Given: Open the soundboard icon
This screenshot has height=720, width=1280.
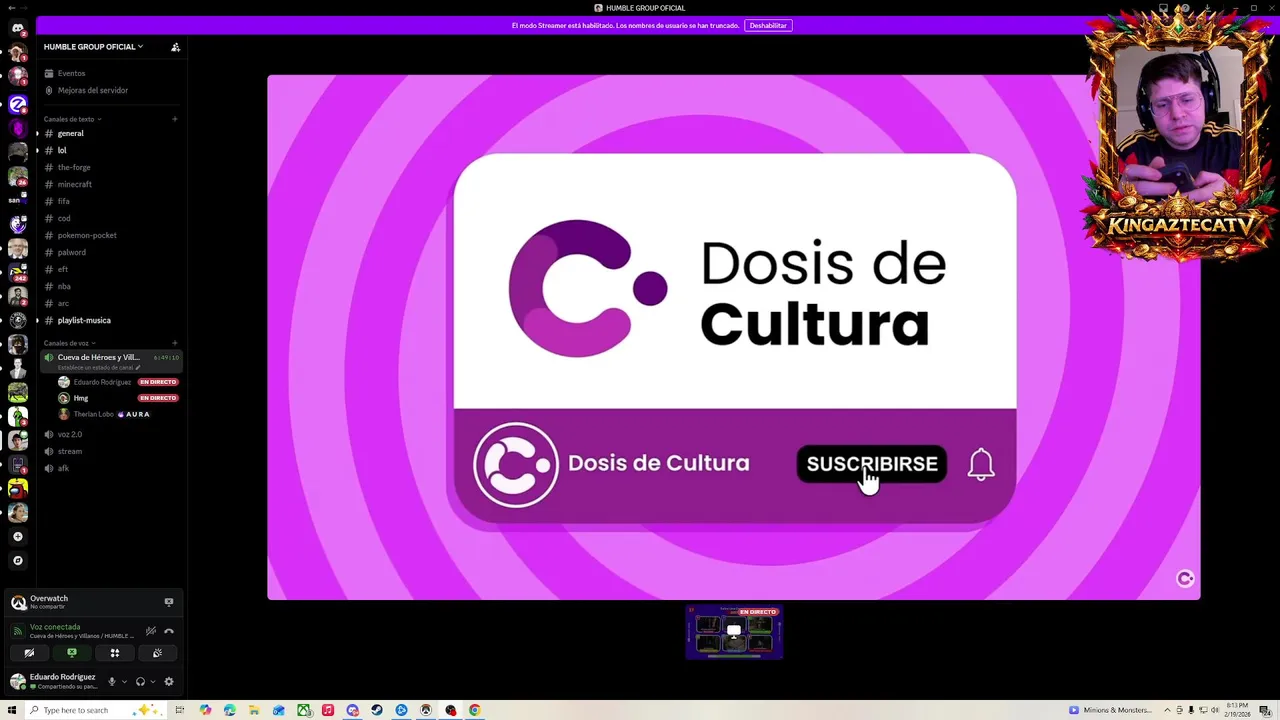Looking at the screenshot, I should (157, 653).
